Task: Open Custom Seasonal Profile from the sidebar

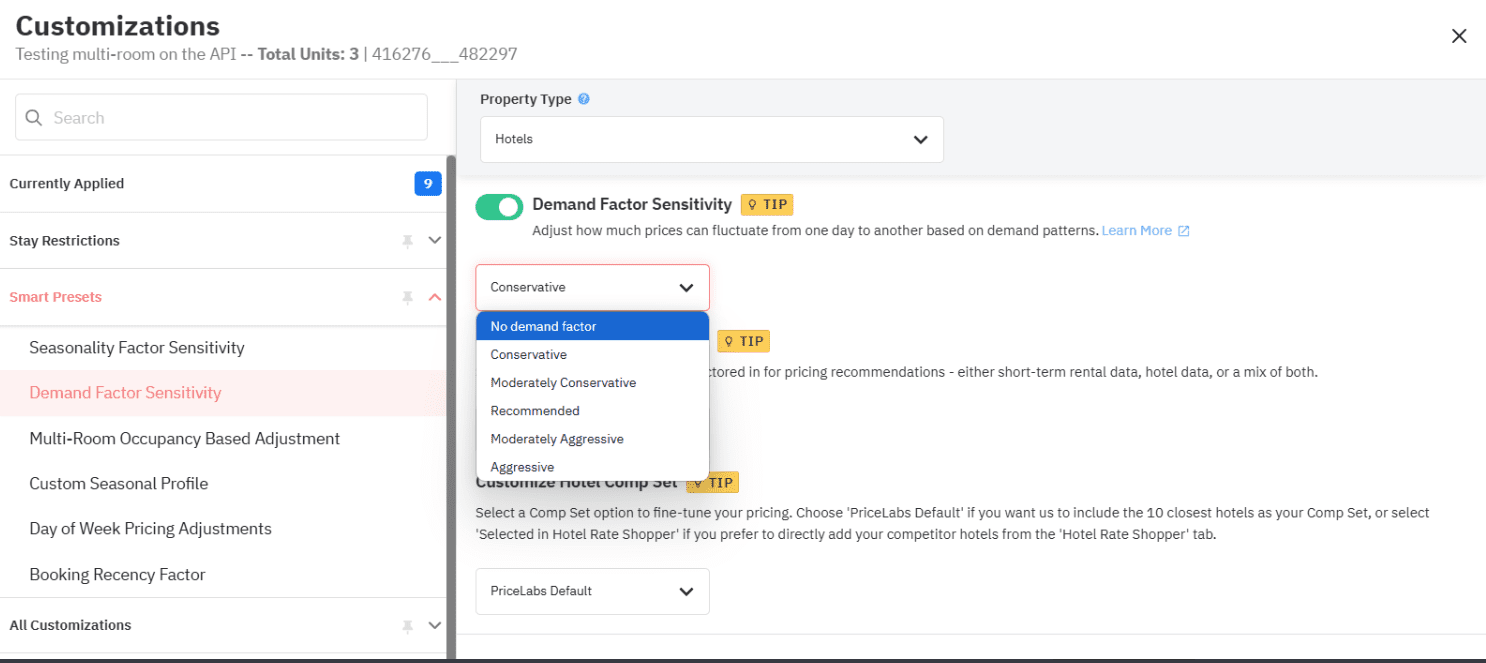Action: pyautogui.click(x=118, y=483)
